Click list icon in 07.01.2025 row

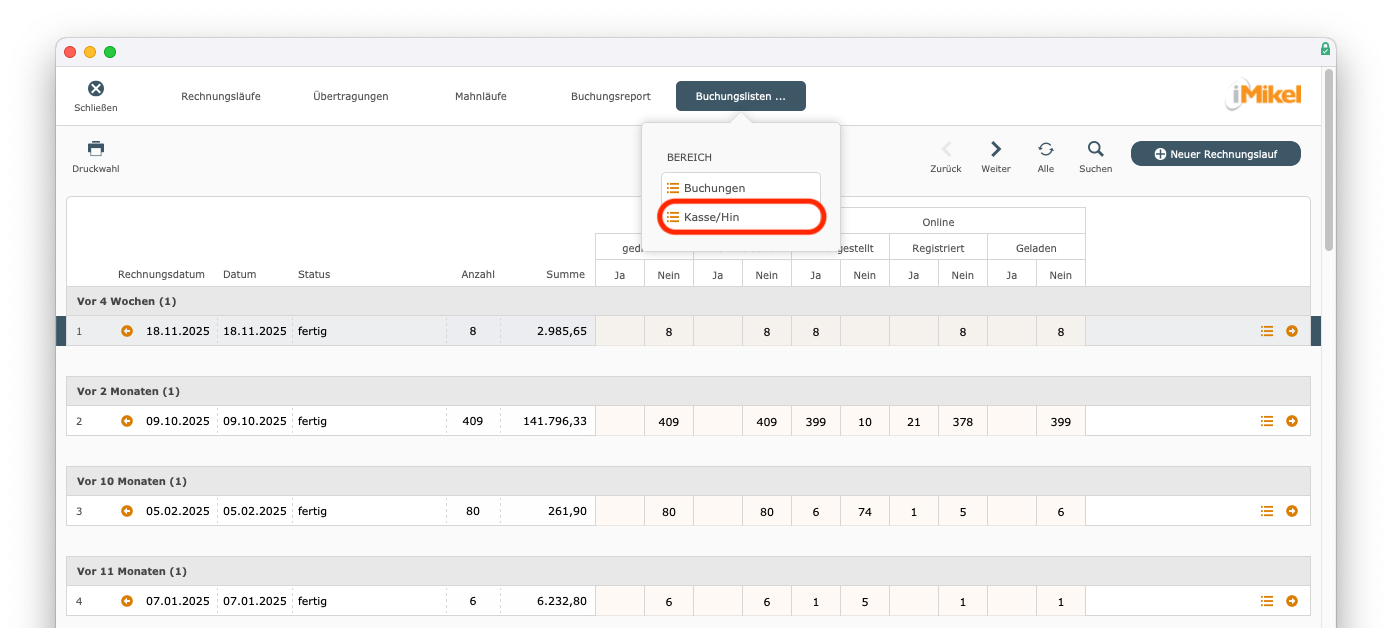[1267, 601]
